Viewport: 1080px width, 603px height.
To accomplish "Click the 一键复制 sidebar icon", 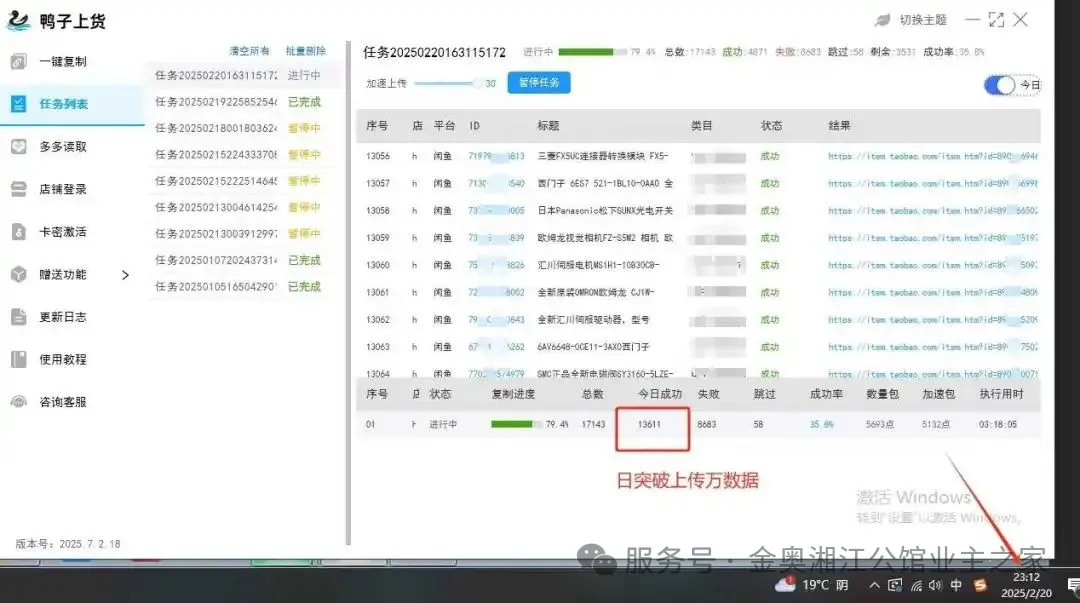I will tap(19, 62).
